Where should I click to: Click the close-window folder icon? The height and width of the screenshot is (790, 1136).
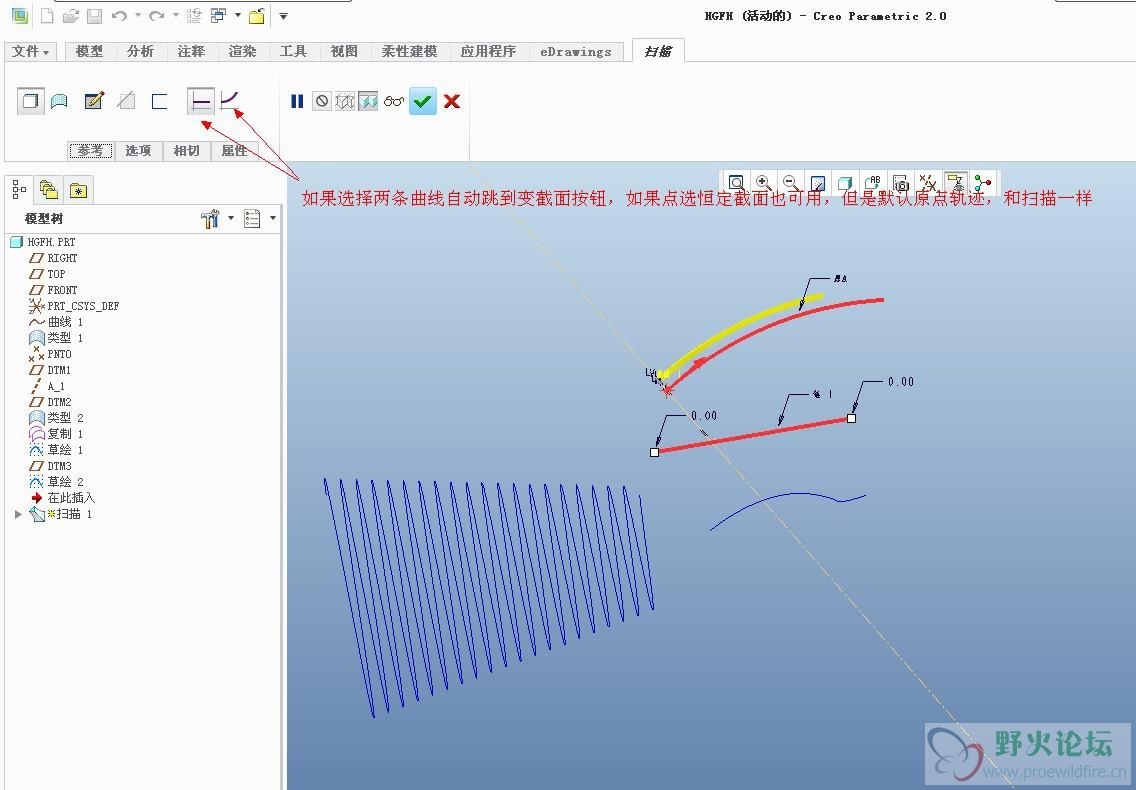pos(256,16)
